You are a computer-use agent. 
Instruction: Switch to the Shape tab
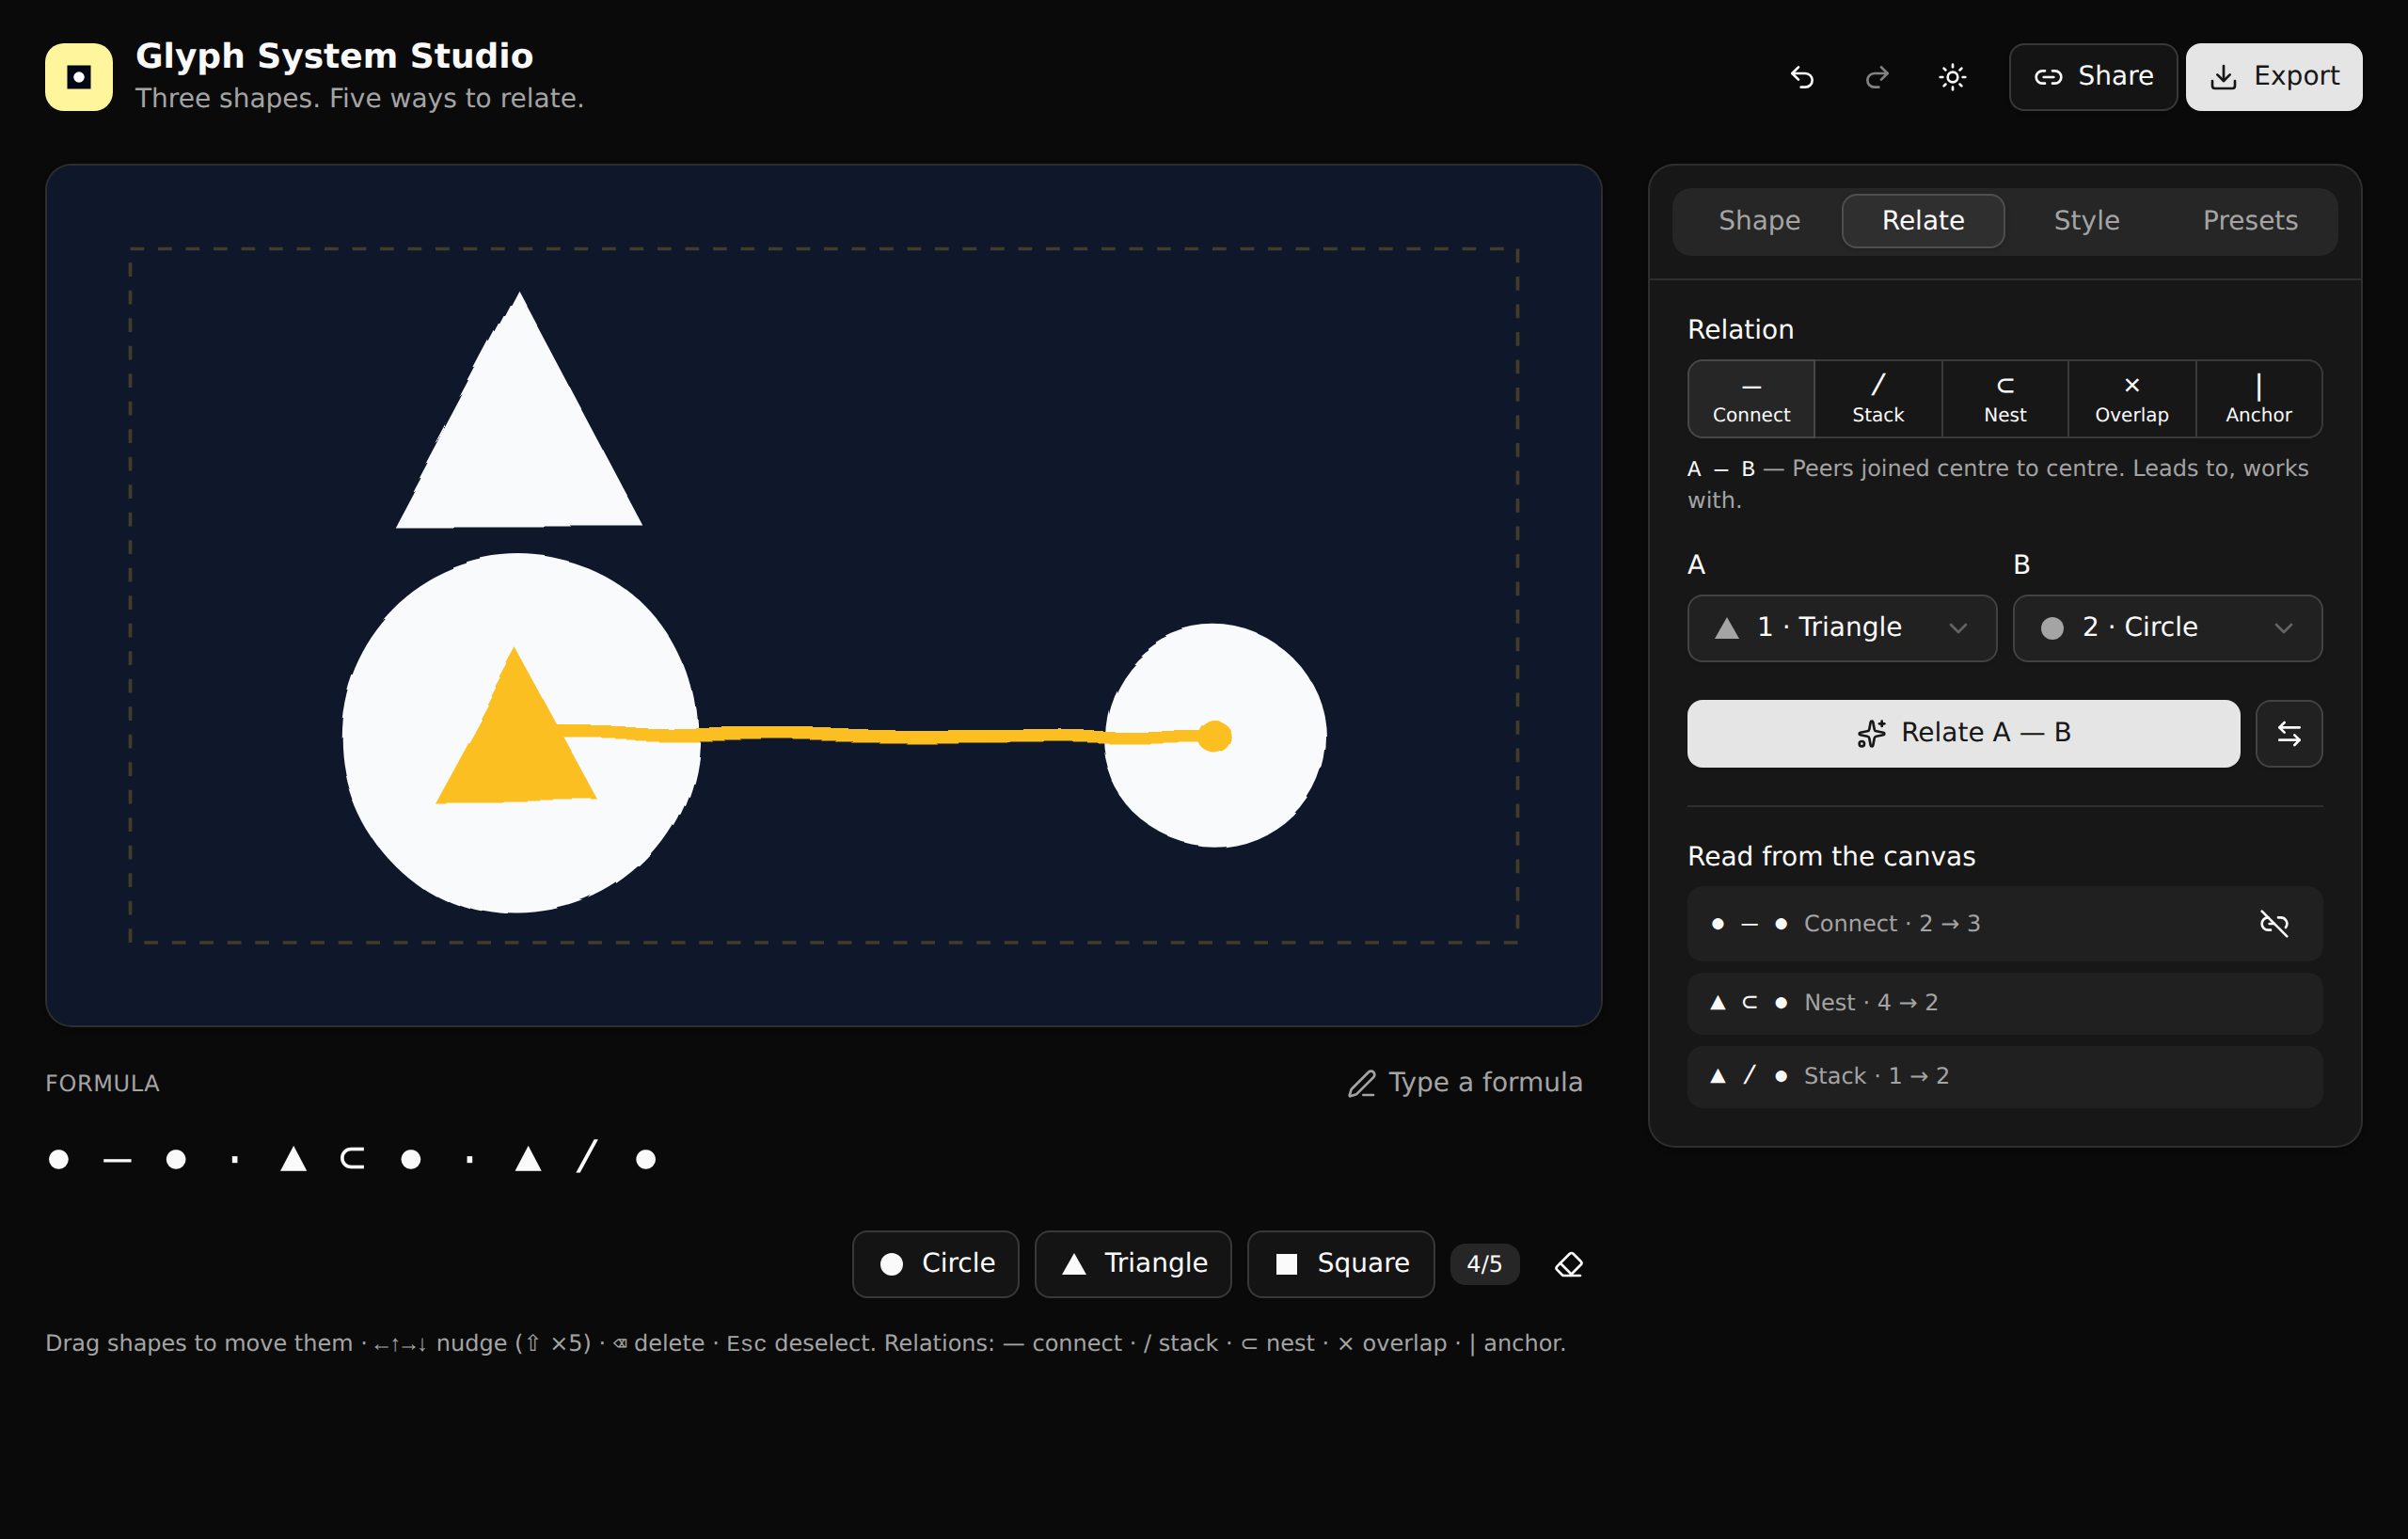1759,221
